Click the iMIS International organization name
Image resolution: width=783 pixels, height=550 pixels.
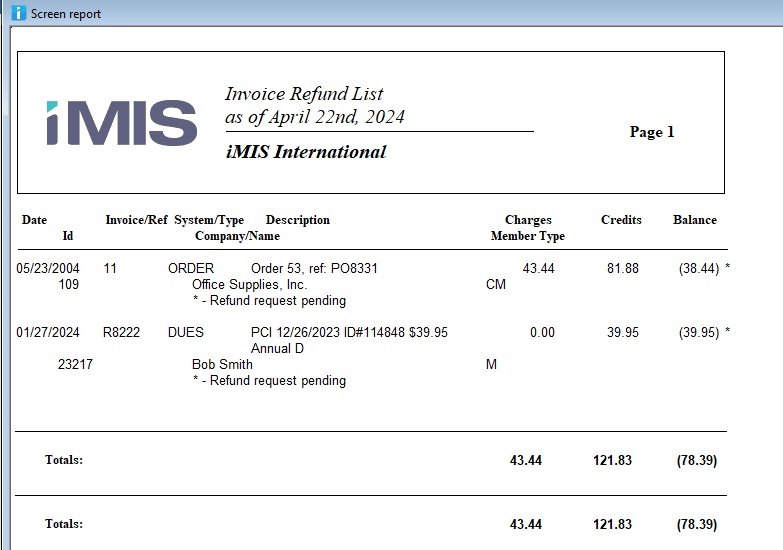305,152
